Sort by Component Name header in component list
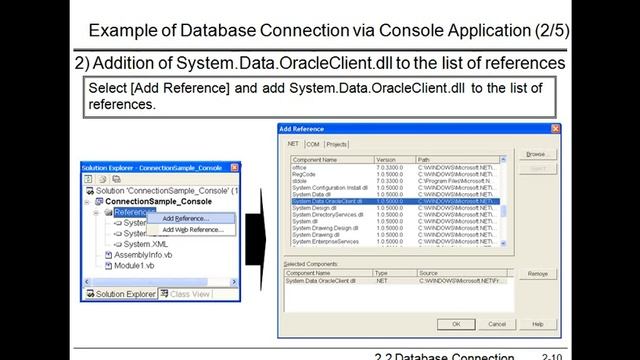The width and height of the screenshot is (640, 360). pos(332,160)
